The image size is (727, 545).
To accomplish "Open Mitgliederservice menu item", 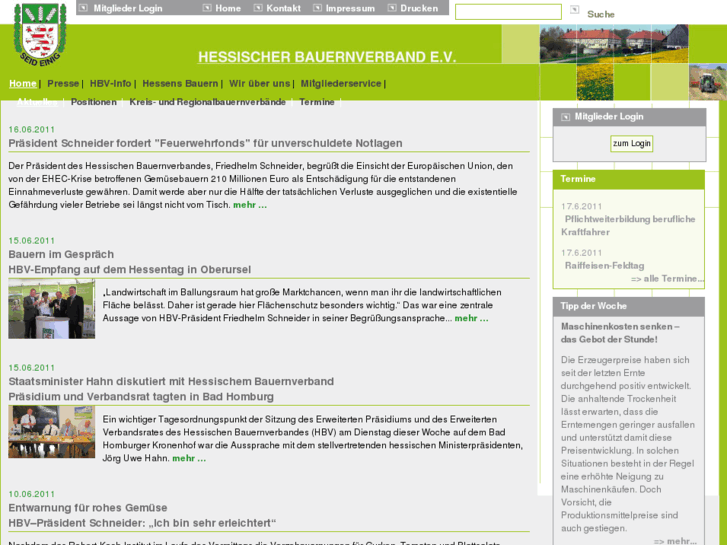I will point(341,83).
